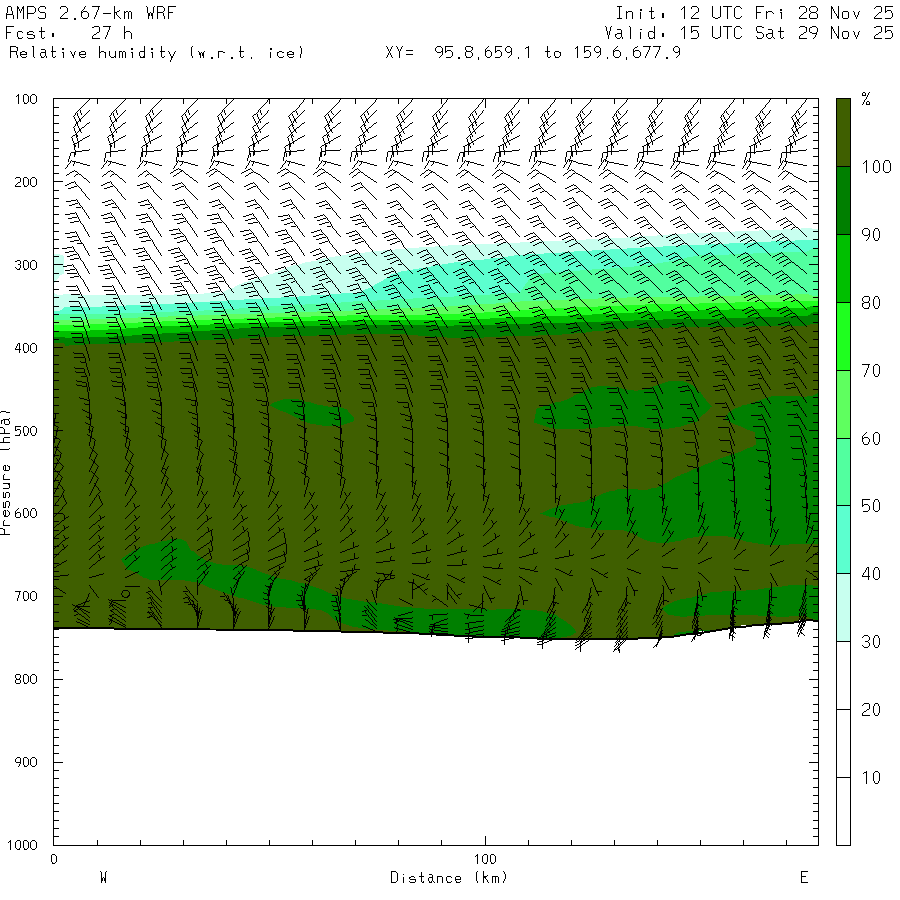
Task: Click the white 10-20% colorbar swatch
Action: [x=843, y=743]
